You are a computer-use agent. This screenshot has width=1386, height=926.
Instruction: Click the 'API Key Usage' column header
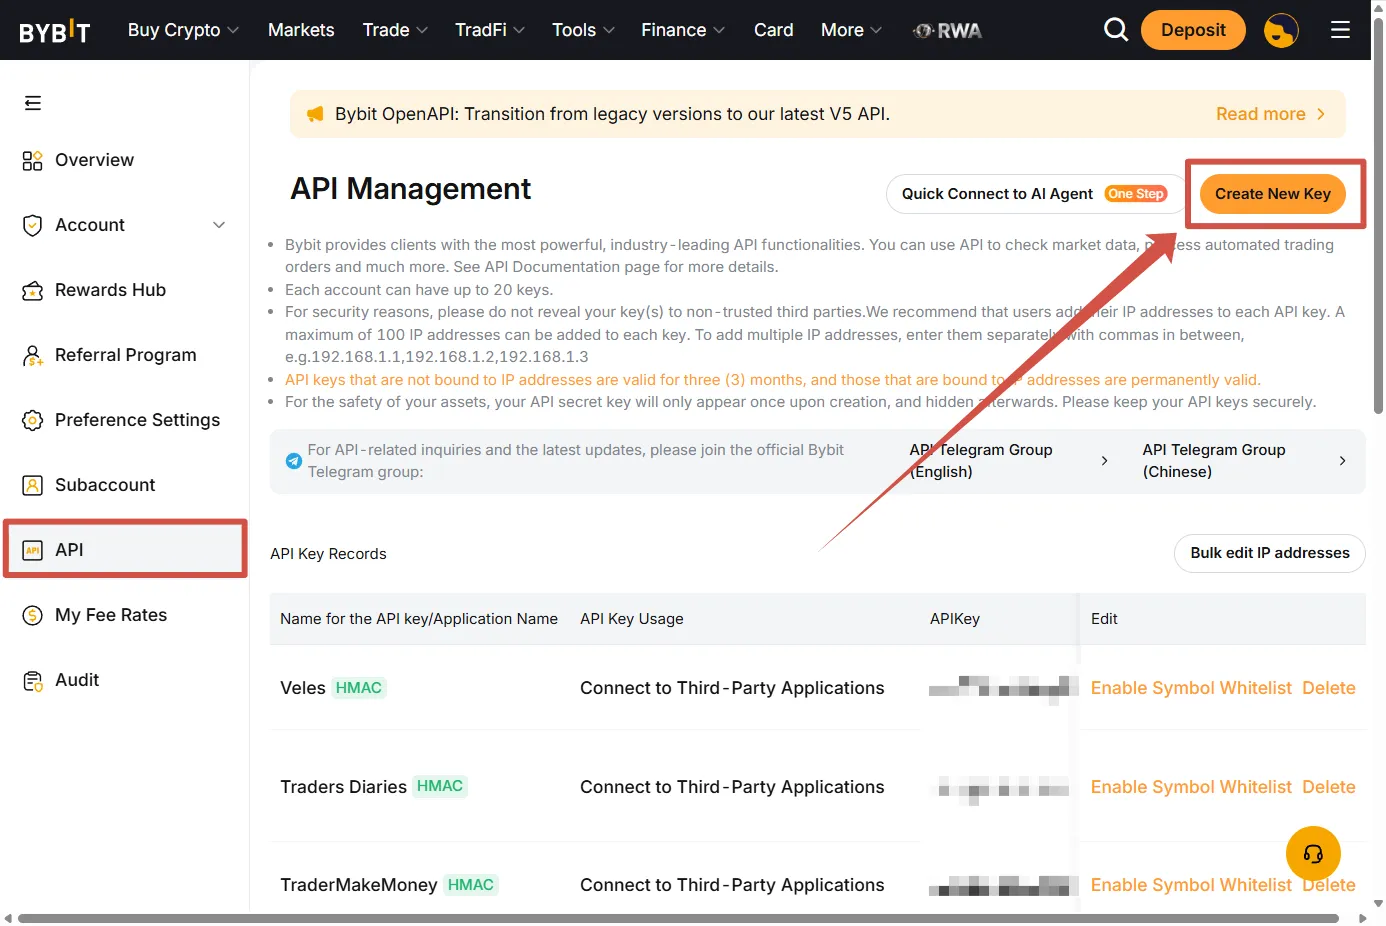click(632, 619)
